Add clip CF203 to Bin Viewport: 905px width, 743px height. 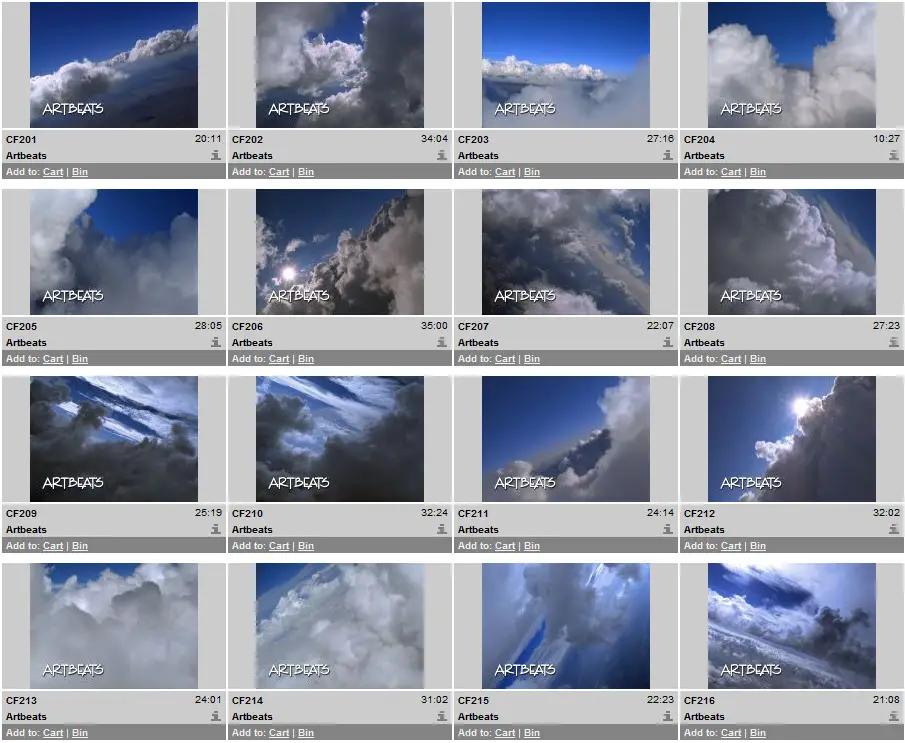point(532,171)
